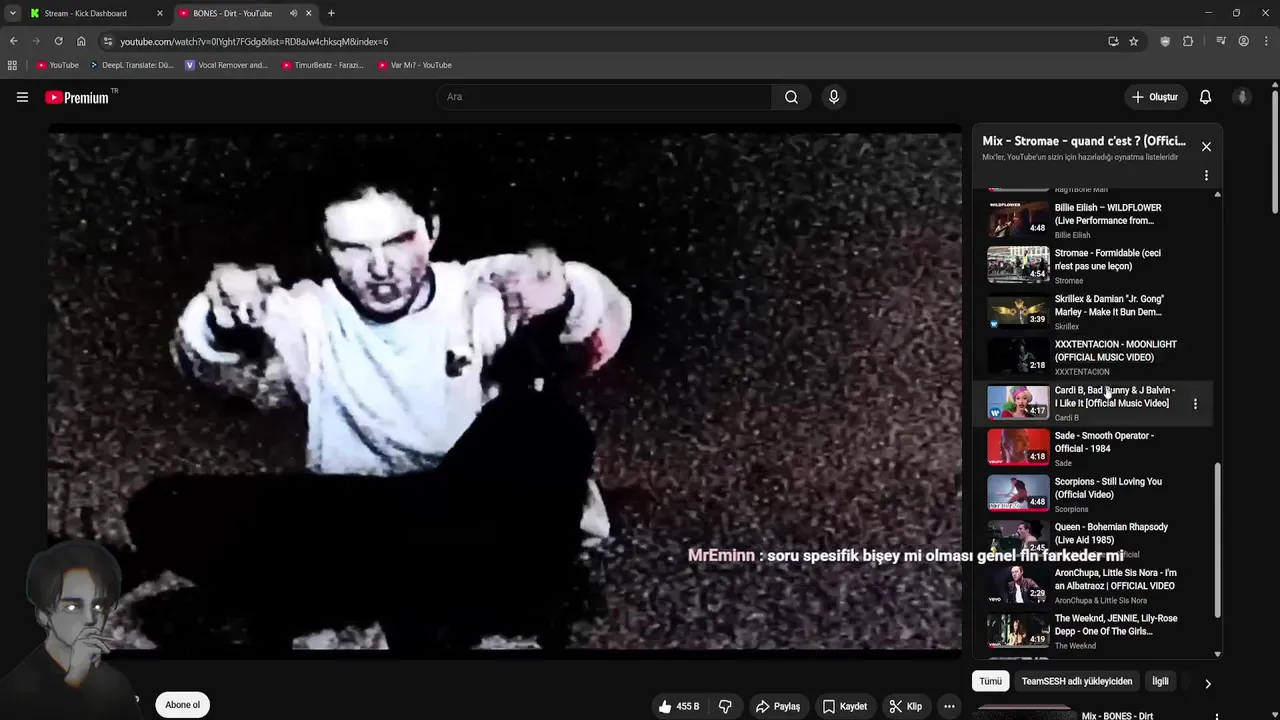Viewport: 1280px width, 720px height.
Task: Reload the page in the browser toolbar
Action: [x=58, y=41]
